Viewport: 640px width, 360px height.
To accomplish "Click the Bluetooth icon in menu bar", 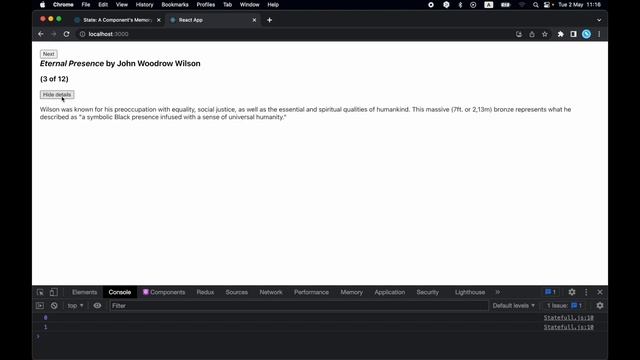I will pos(460,5).
